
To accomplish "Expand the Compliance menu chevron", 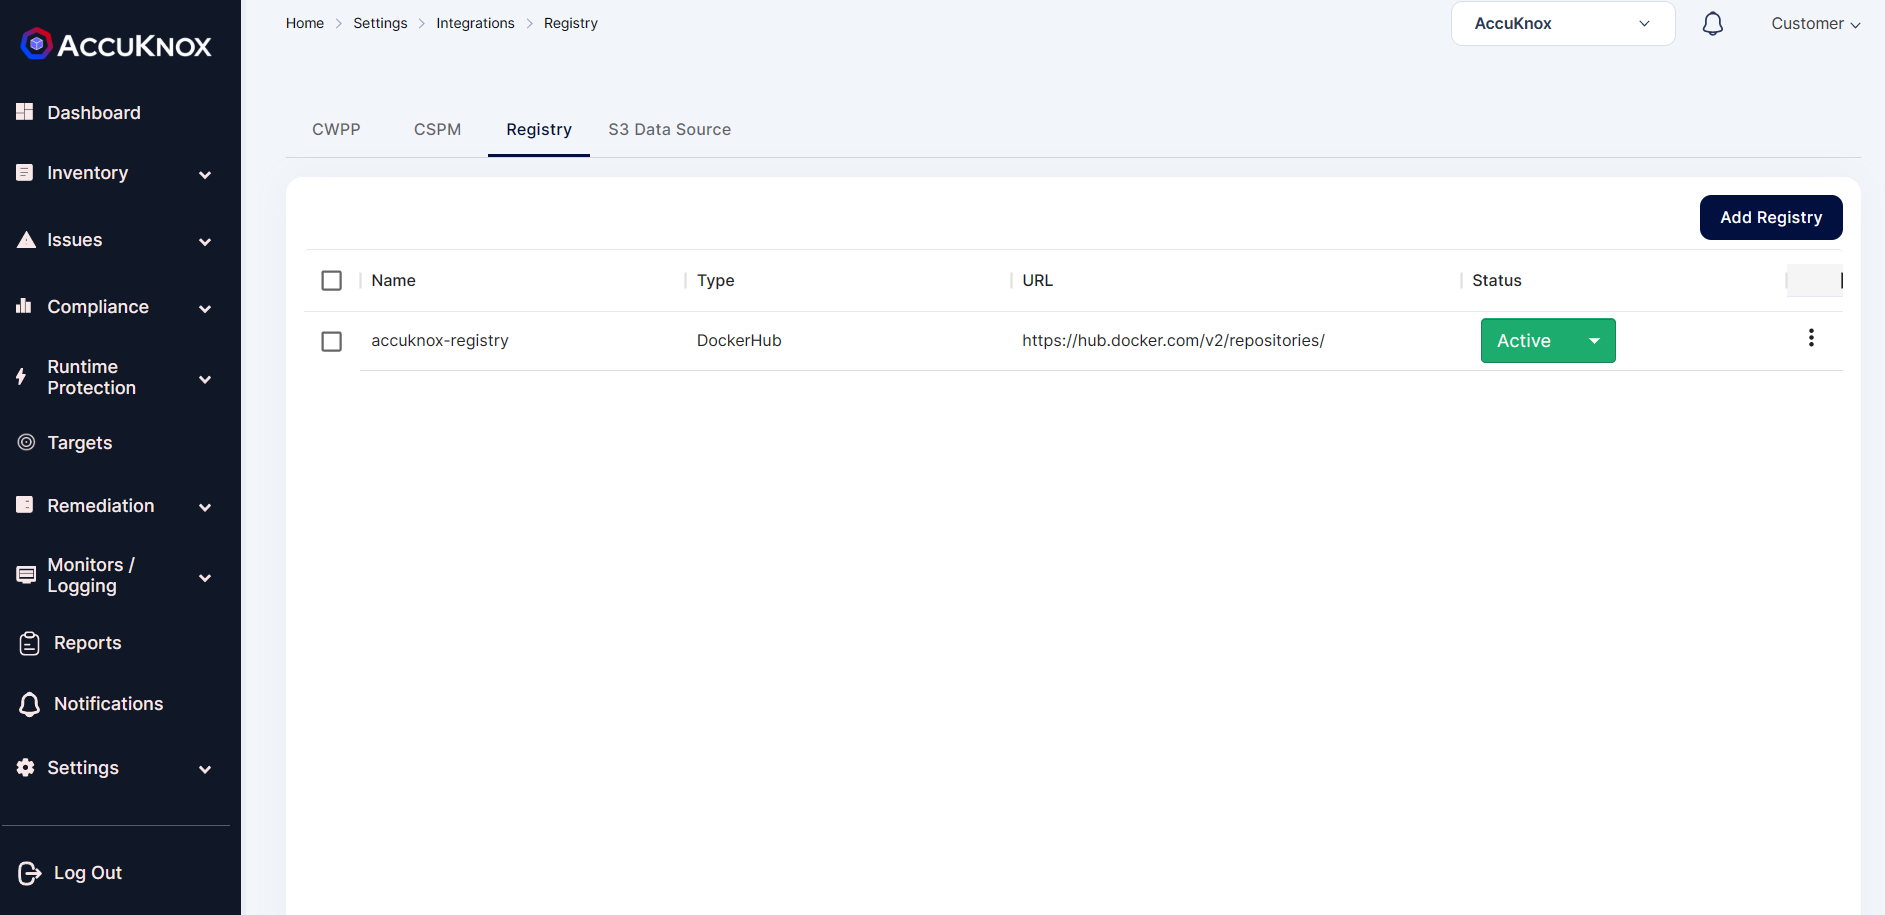I will pyautogui.click(x=205, y=309).
